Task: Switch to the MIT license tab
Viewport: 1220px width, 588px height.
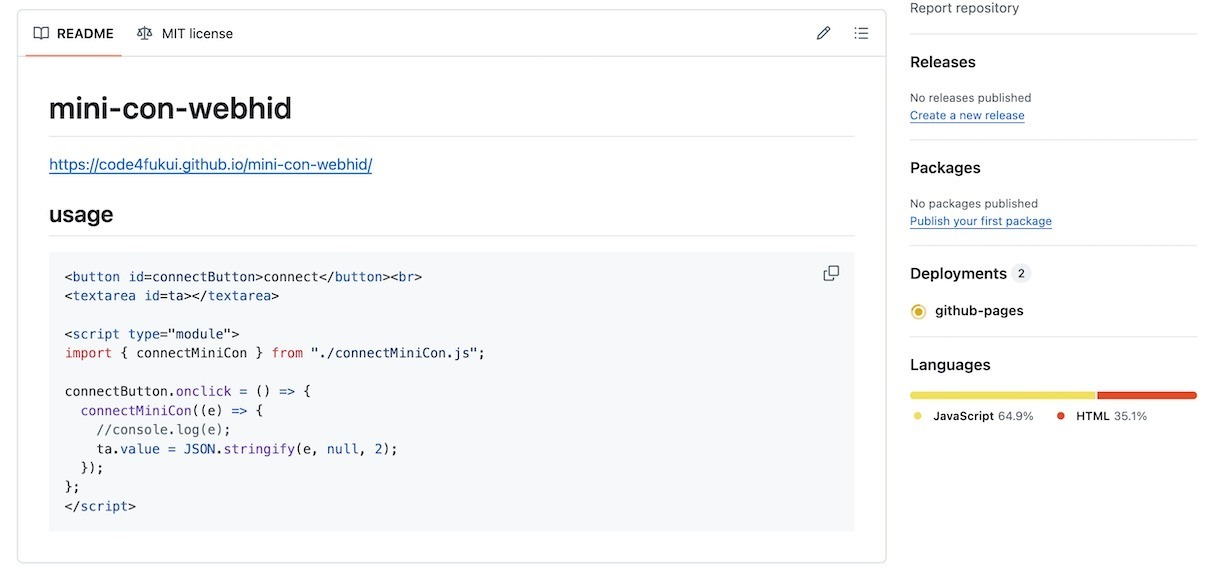Action: (185, 33)
